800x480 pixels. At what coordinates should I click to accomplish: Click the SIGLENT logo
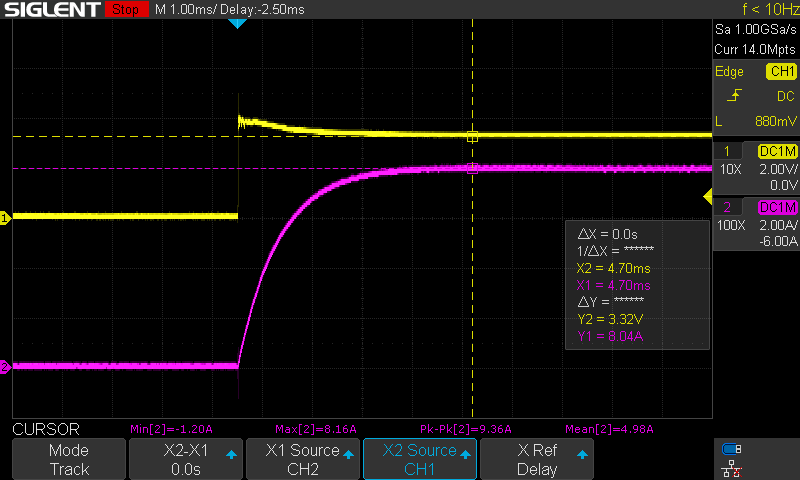pyautogui.click(x=50, y=10)
